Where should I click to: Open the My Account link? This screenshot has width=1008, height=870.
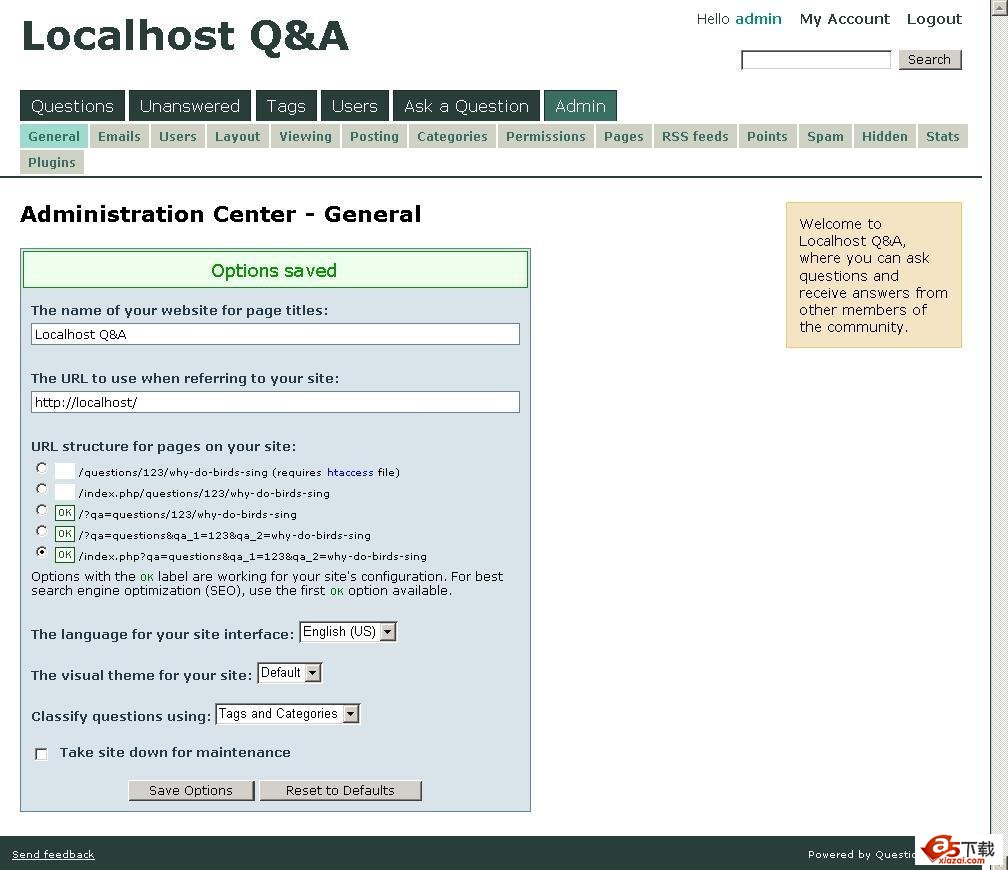pyautogui.click(x=845, y=19)
